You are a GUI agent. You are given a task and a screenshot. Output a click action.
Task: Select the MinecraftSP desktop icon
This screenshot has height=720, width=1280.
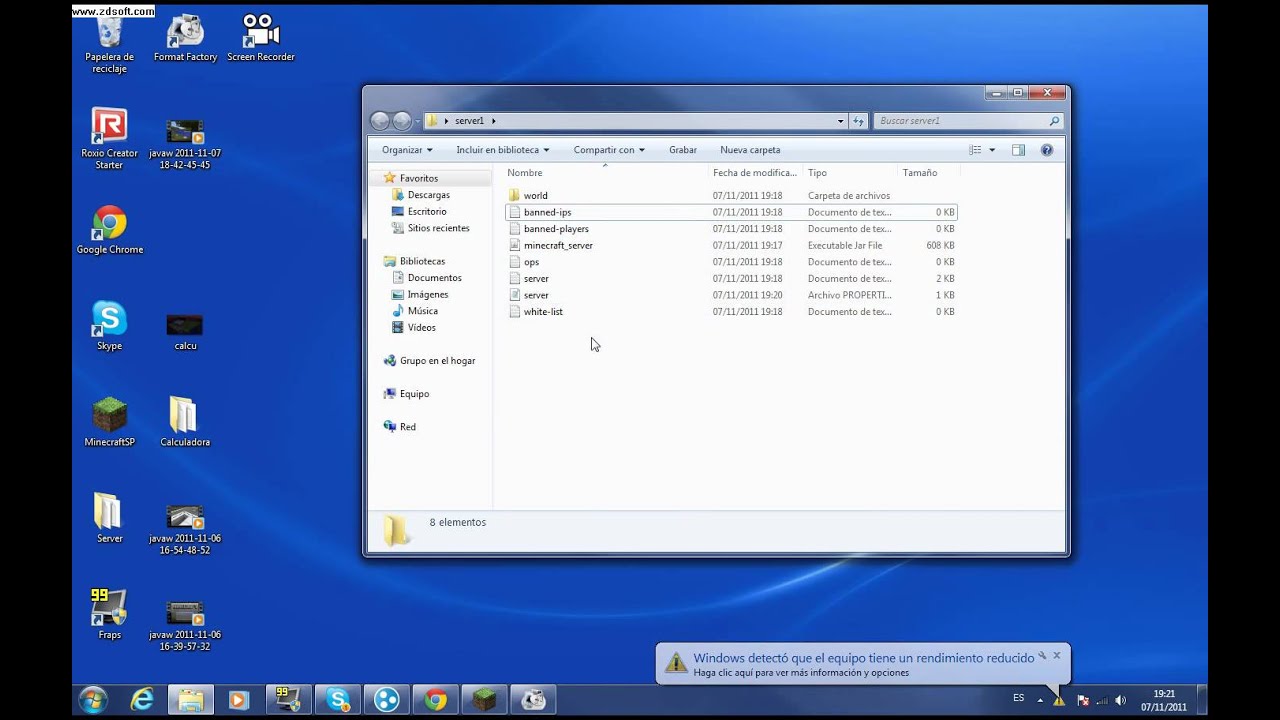109,422
